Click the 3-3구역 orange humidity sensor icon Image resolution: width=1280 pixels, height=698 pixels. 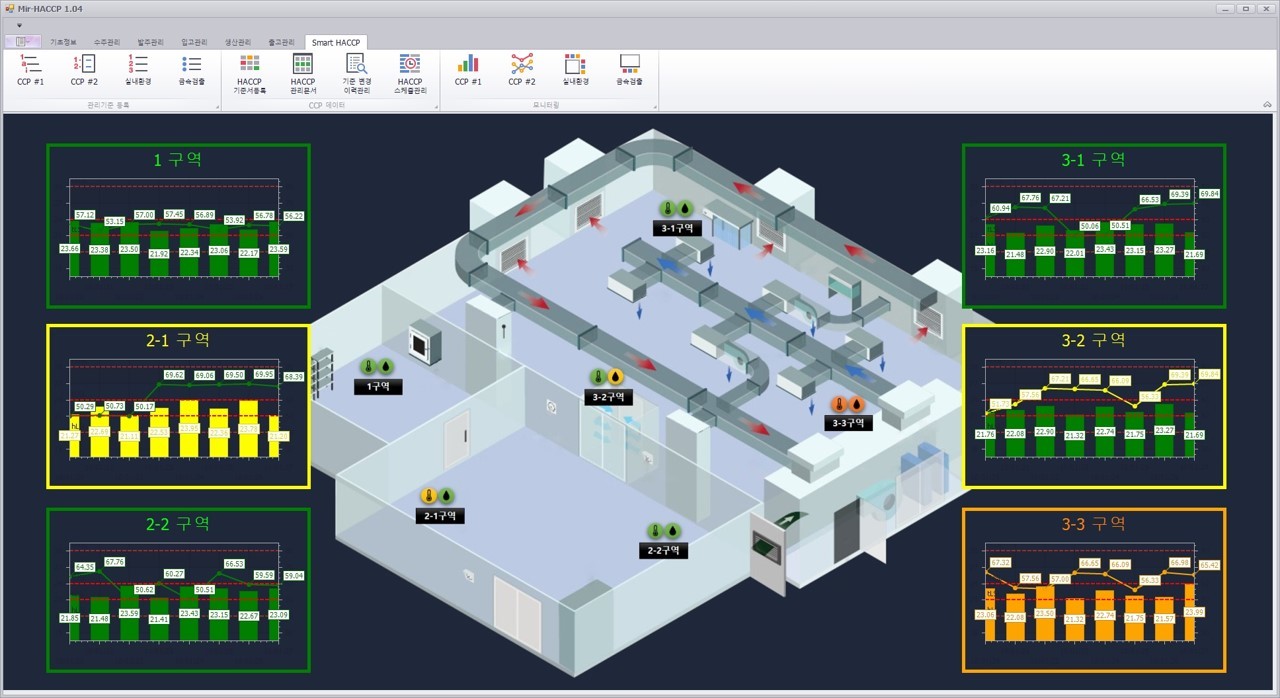click(x=857, y=404)
